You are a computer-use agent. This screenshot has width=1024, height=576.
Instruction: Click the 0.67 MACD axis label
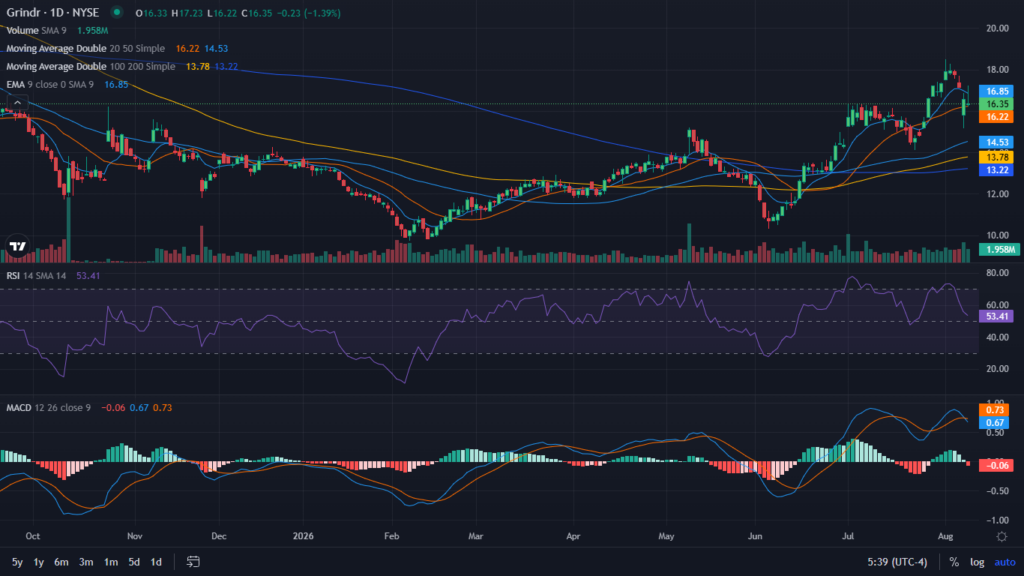[995, 423]
